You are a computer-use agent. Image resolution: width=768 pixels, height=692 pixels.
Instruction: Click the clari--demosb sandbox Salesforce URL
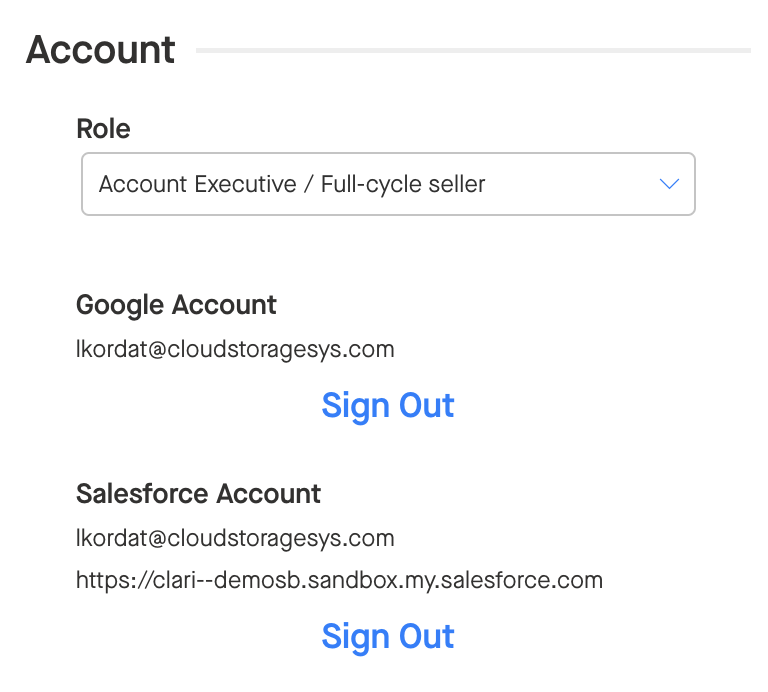(339, 580)
